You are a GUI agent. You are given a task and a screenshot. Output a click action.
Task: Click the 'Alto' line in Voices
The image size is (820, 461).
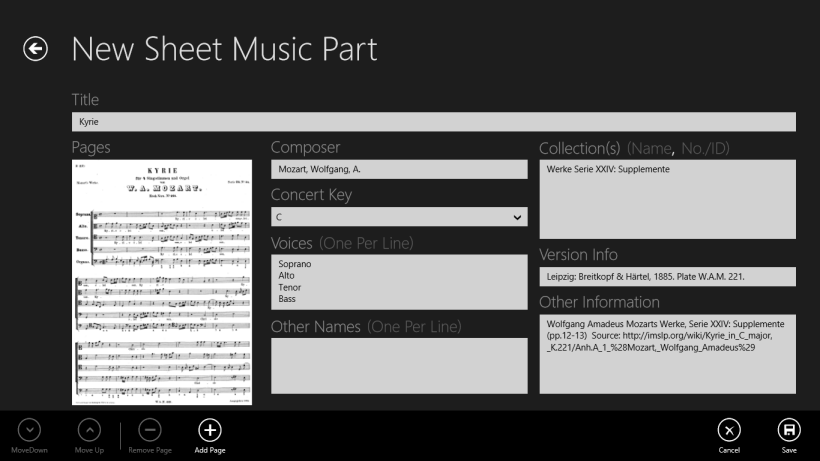(286, 275)
